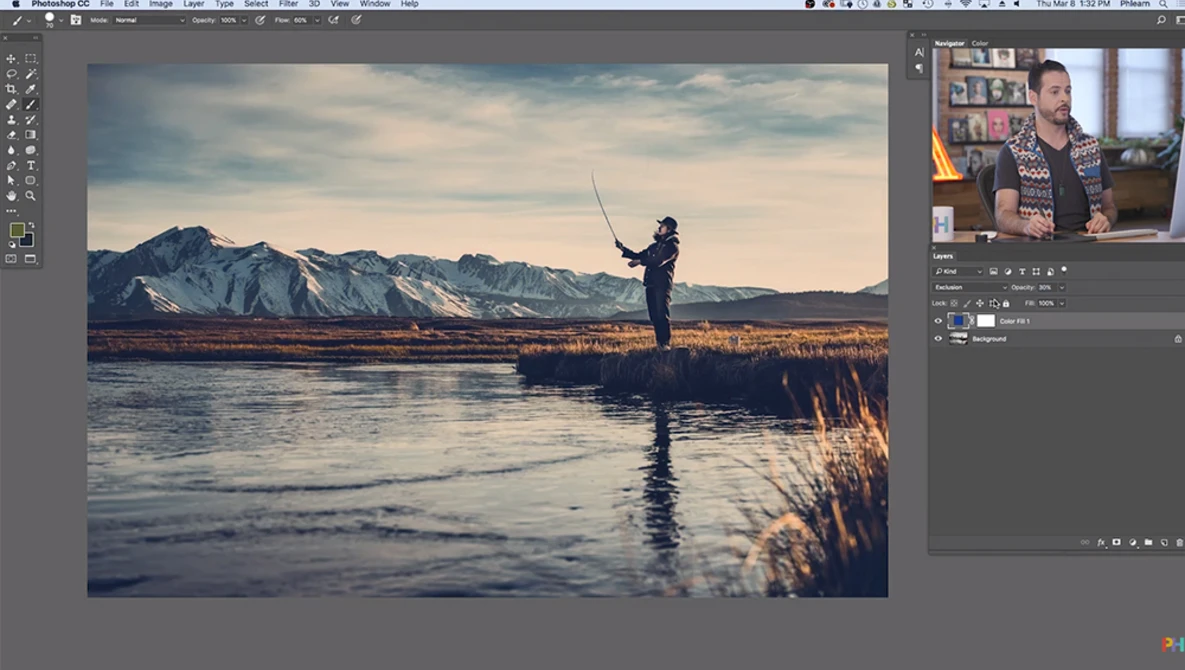1185x670 pixels.
Task: Turn layer filtering on or off
Action: point(1064,270)
